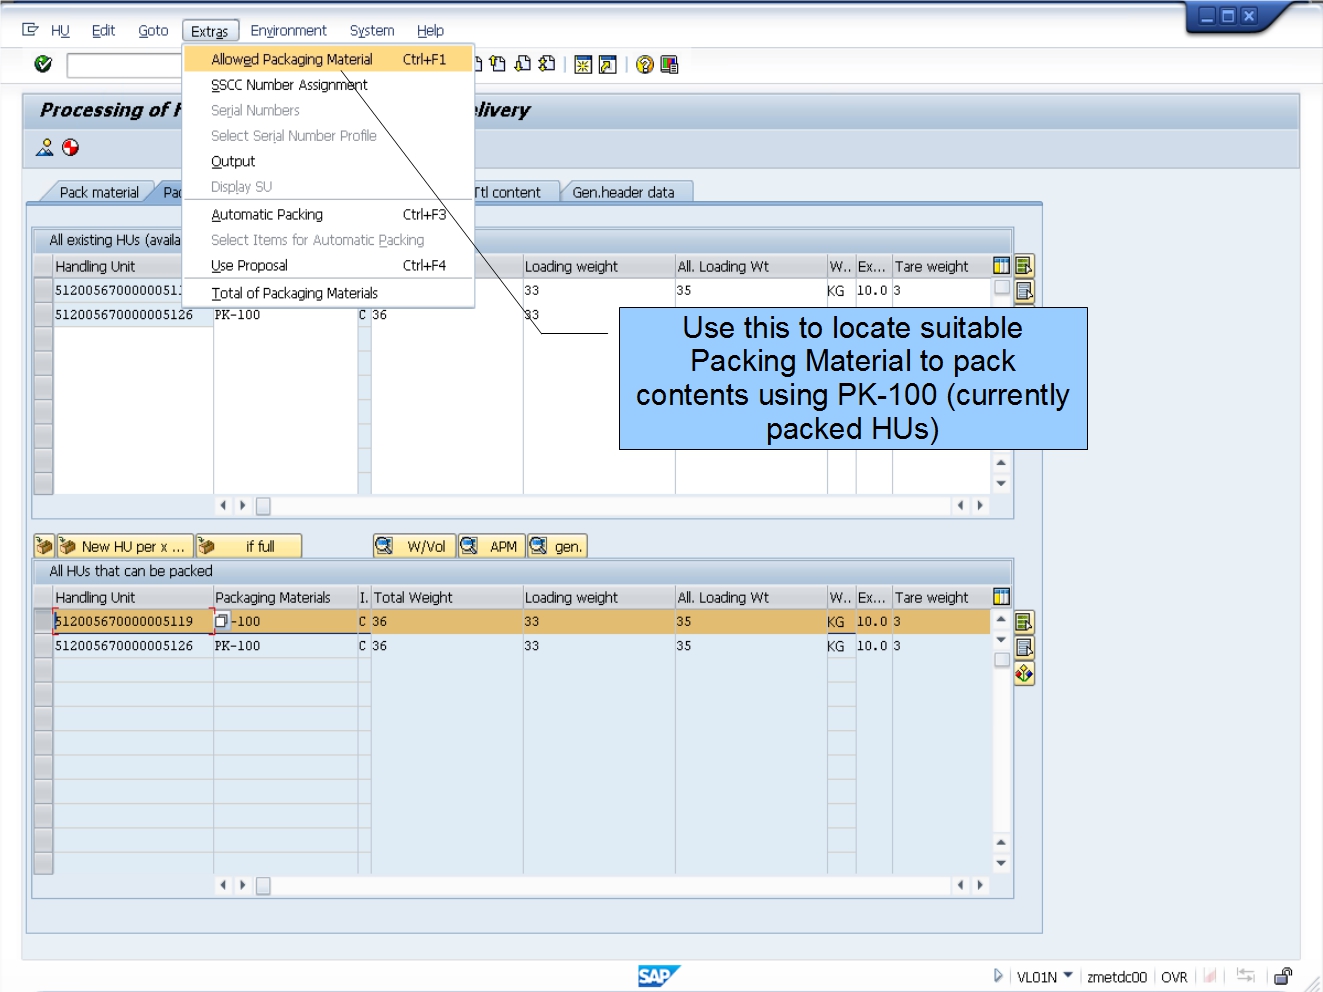This screenshot has height=992, width=1323.
Task: Choose Use Proposal menu entry
Action: pyautogui.click(x=328, y=265)
